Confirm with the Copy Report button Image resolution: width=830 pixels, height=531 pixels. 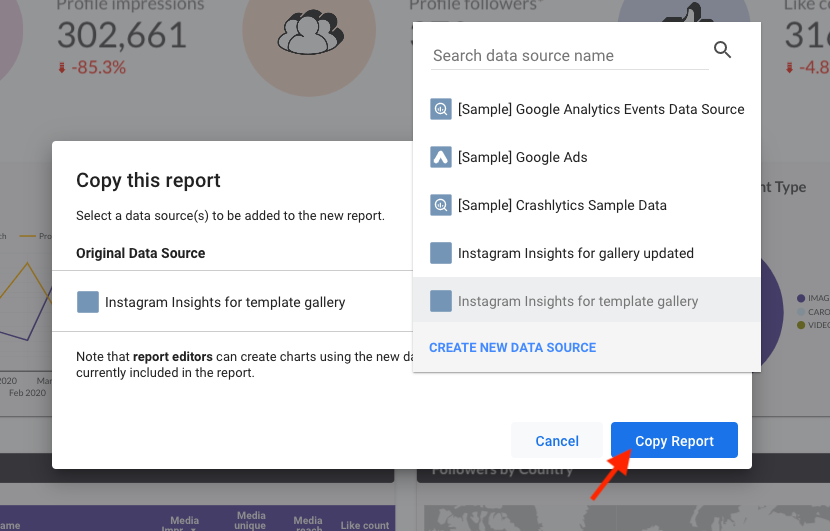tap(674, 440)
